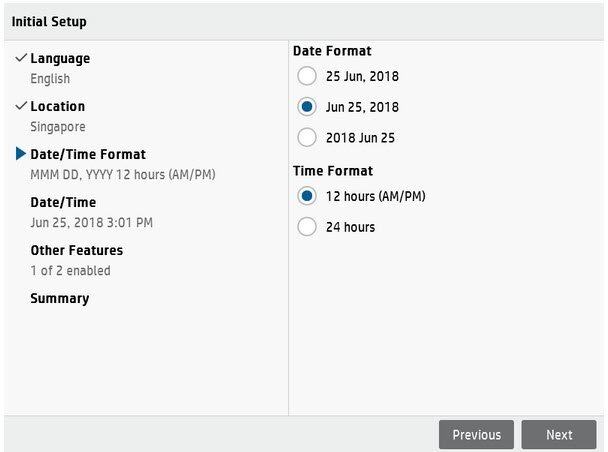Select the 25 Jun, 2018 date format
608x452 pixels.
307,76
